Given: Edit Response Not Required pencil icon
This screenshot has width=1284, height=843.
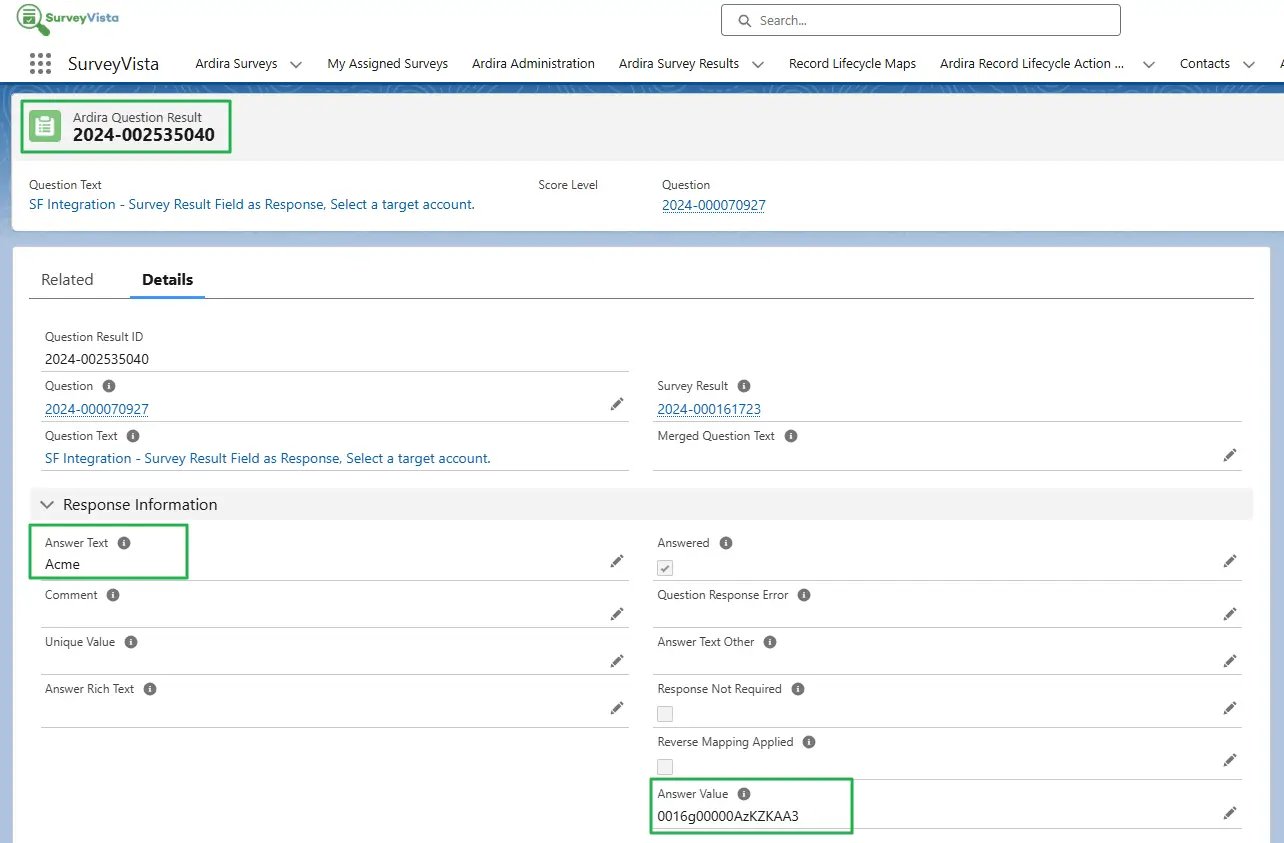Looking at the screenshot, I should pos(1230,708).
